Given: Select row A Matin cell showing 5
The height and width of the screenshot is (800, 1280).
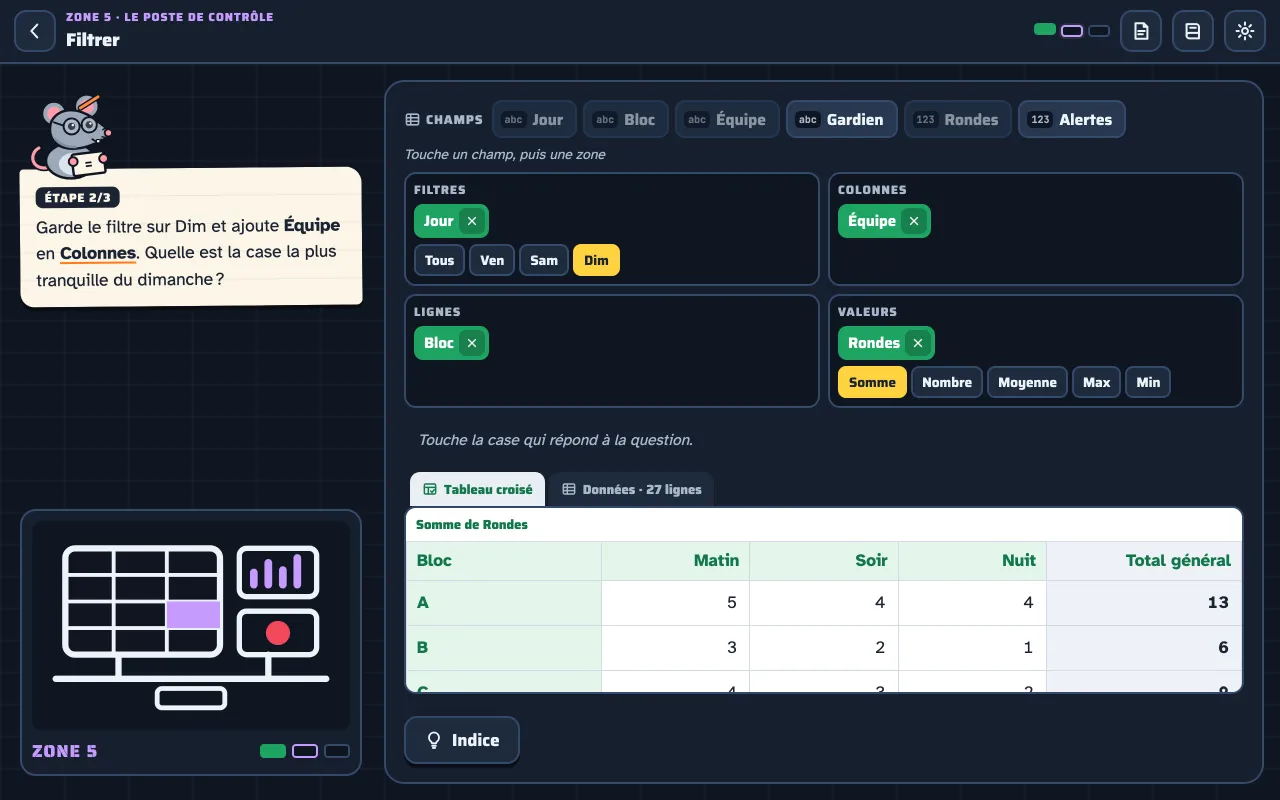Looking at the screenshot, I should 676,603.
